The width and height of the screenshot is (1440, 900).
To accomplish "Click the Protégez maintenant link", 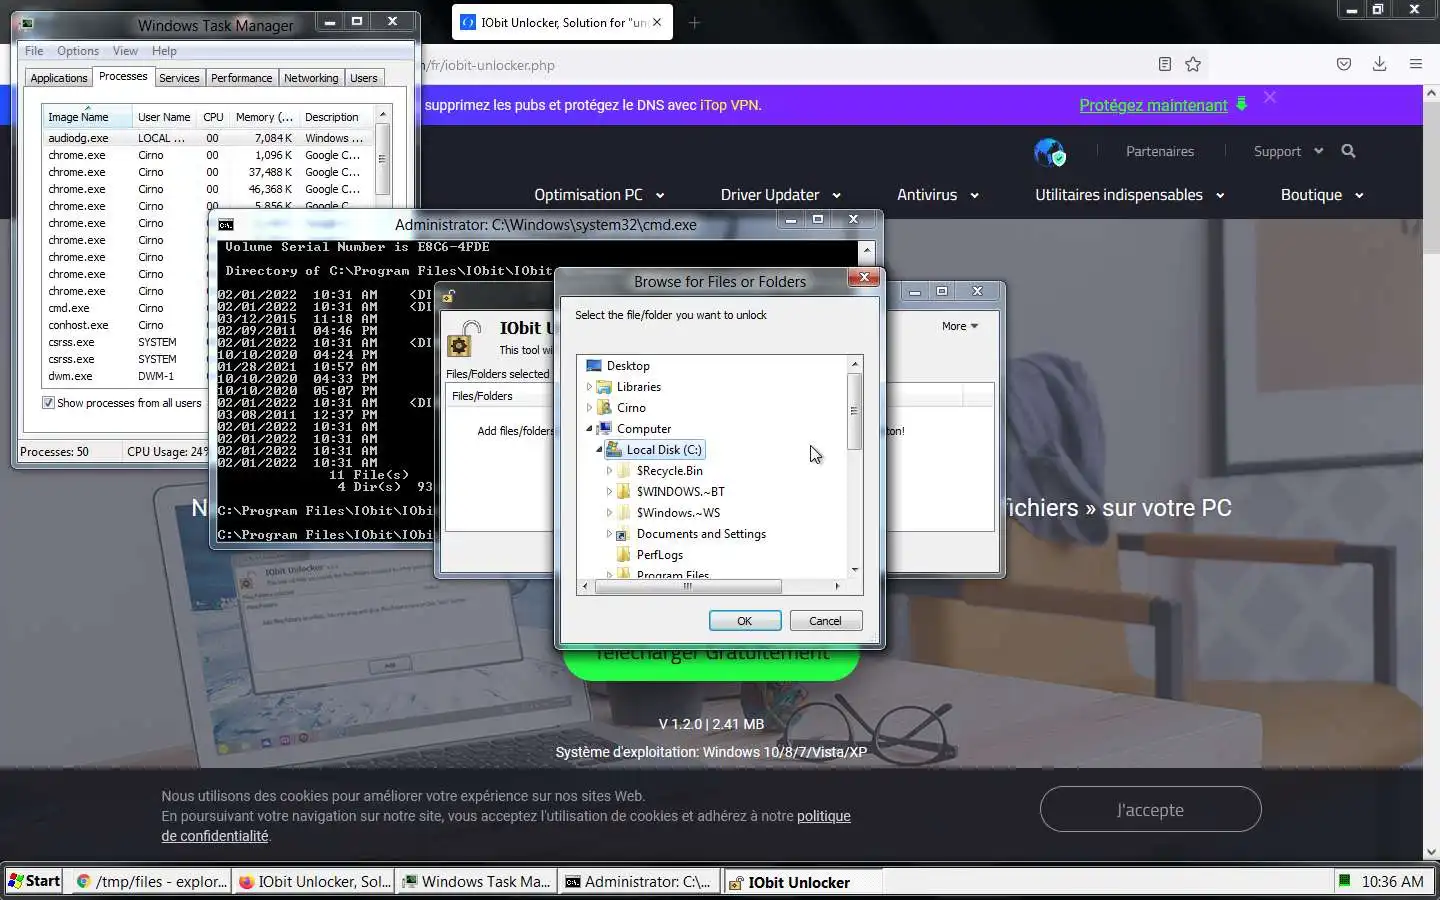I will tap(1153, 105).
